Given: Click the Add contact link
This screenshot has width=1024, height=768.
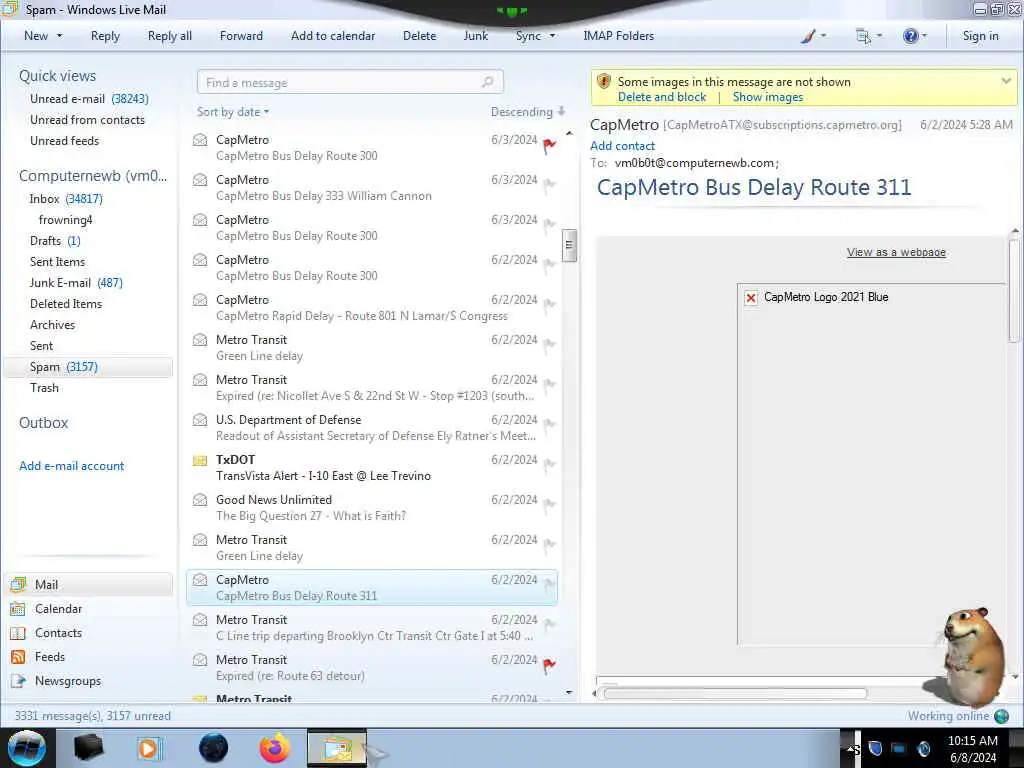Looking at the screenshot, I should [x=622, y=146].
